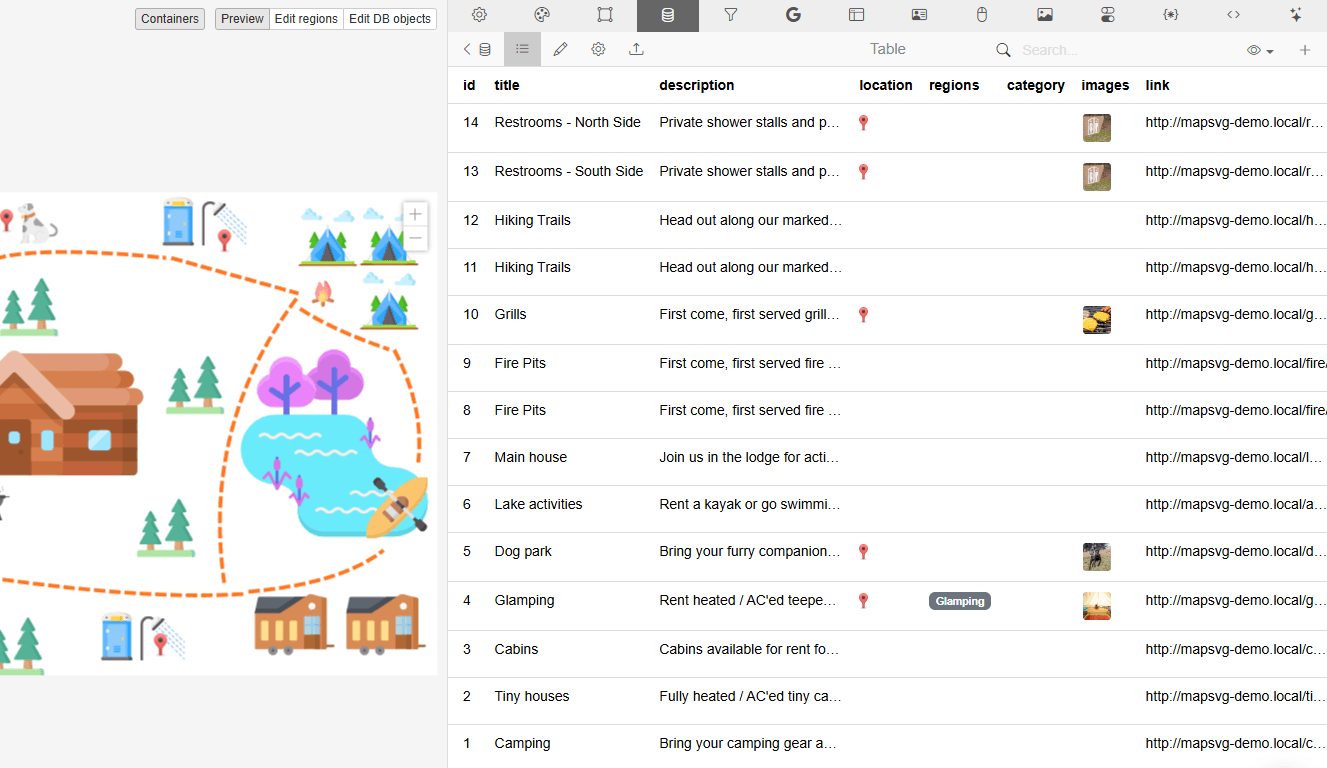Open the Google API settings tab
The width and height of the screenshot is (1327, 768).
tap(793, 15)
